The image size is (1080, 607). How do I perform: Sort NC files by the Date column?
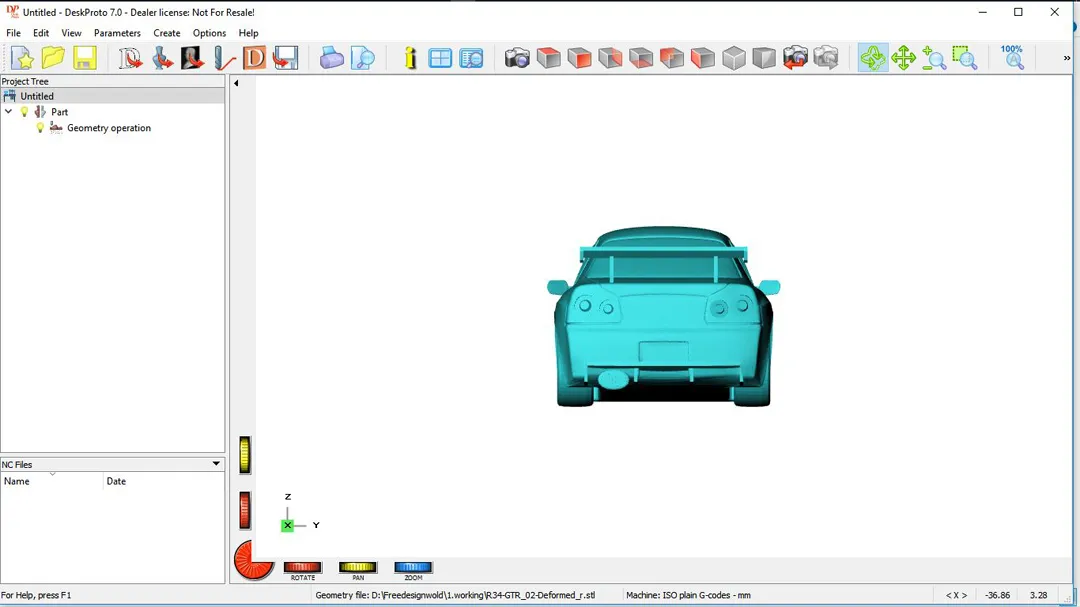(x=164, y=481)
